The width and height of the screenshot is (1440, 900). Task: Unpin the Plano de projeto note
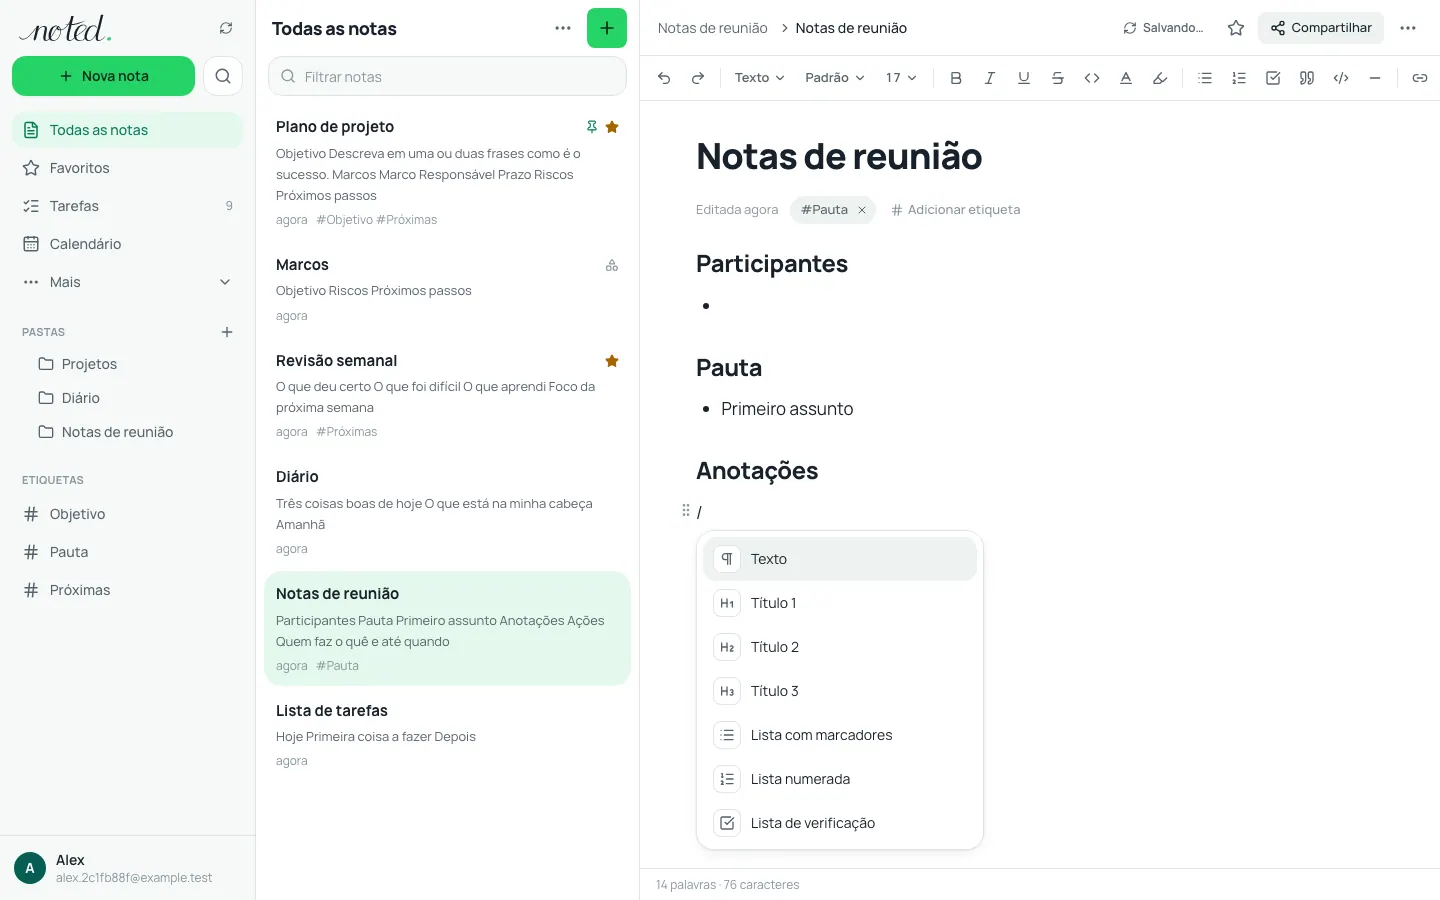(592, 127)
